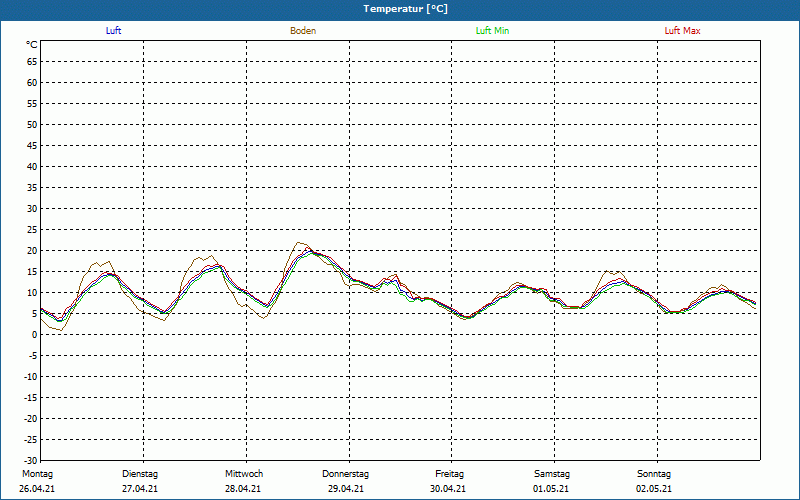Select the Montag axis label
This screenshot has height=500, width=800.
click(x=37, y=474)
